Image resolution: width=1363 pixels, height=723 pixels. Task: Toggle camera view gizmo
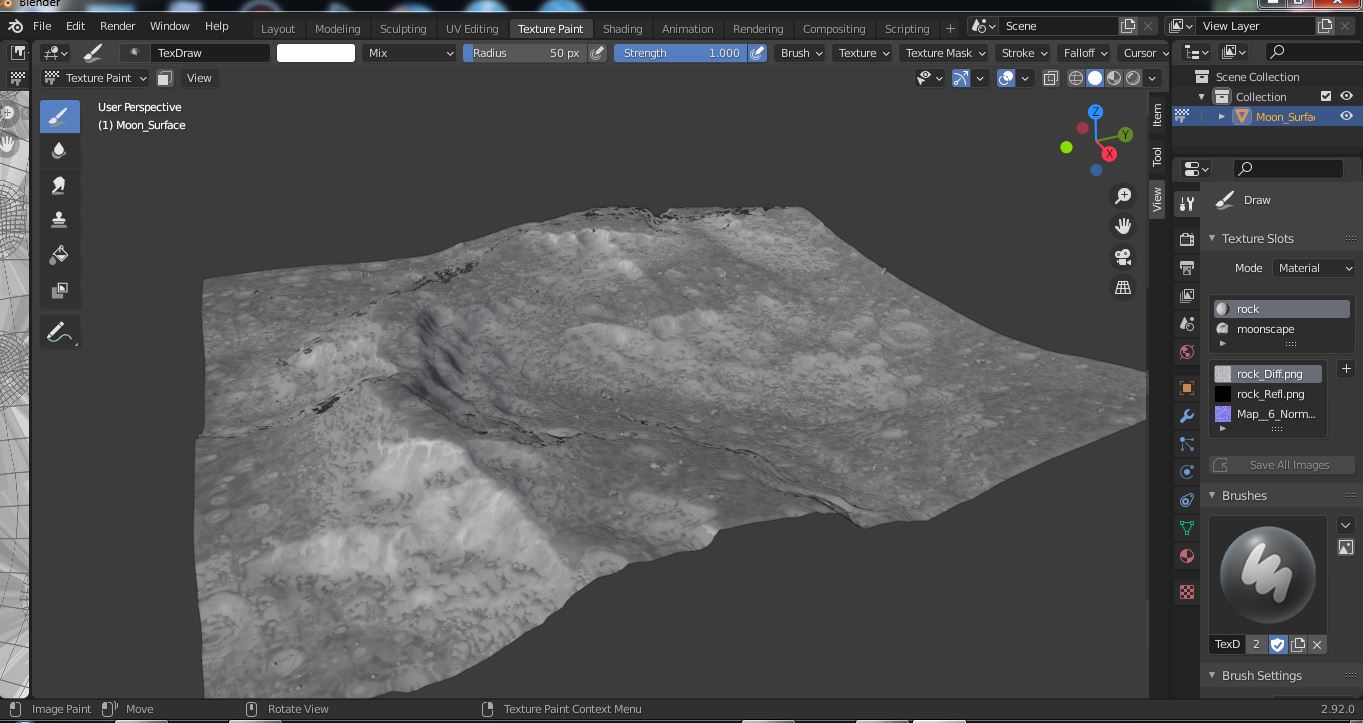(x=1123, y=257)
